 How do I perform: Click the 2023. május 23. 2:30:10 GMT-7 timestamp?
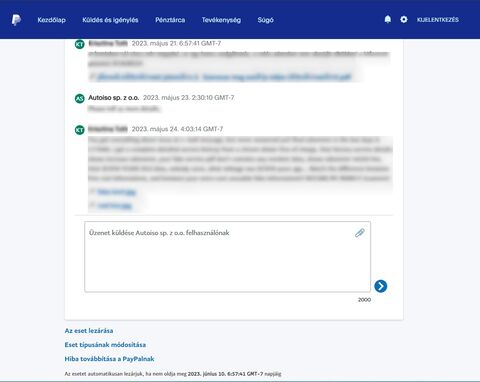click(189, 98)
